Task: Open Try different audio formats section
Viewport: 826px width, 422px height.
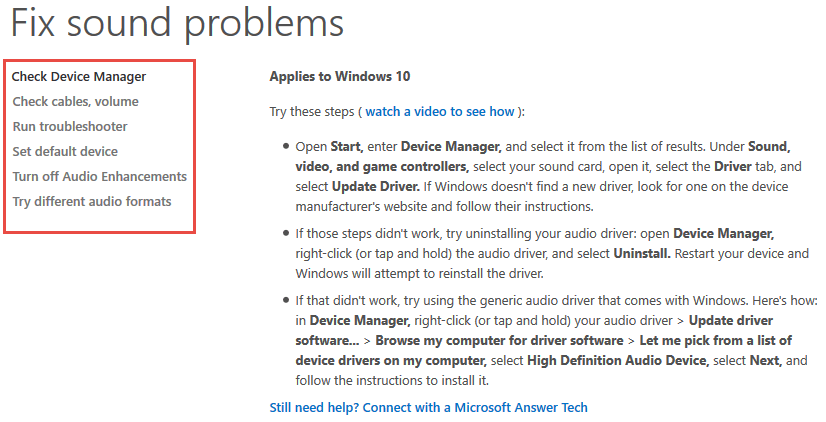Action: [x=92, y=202]
